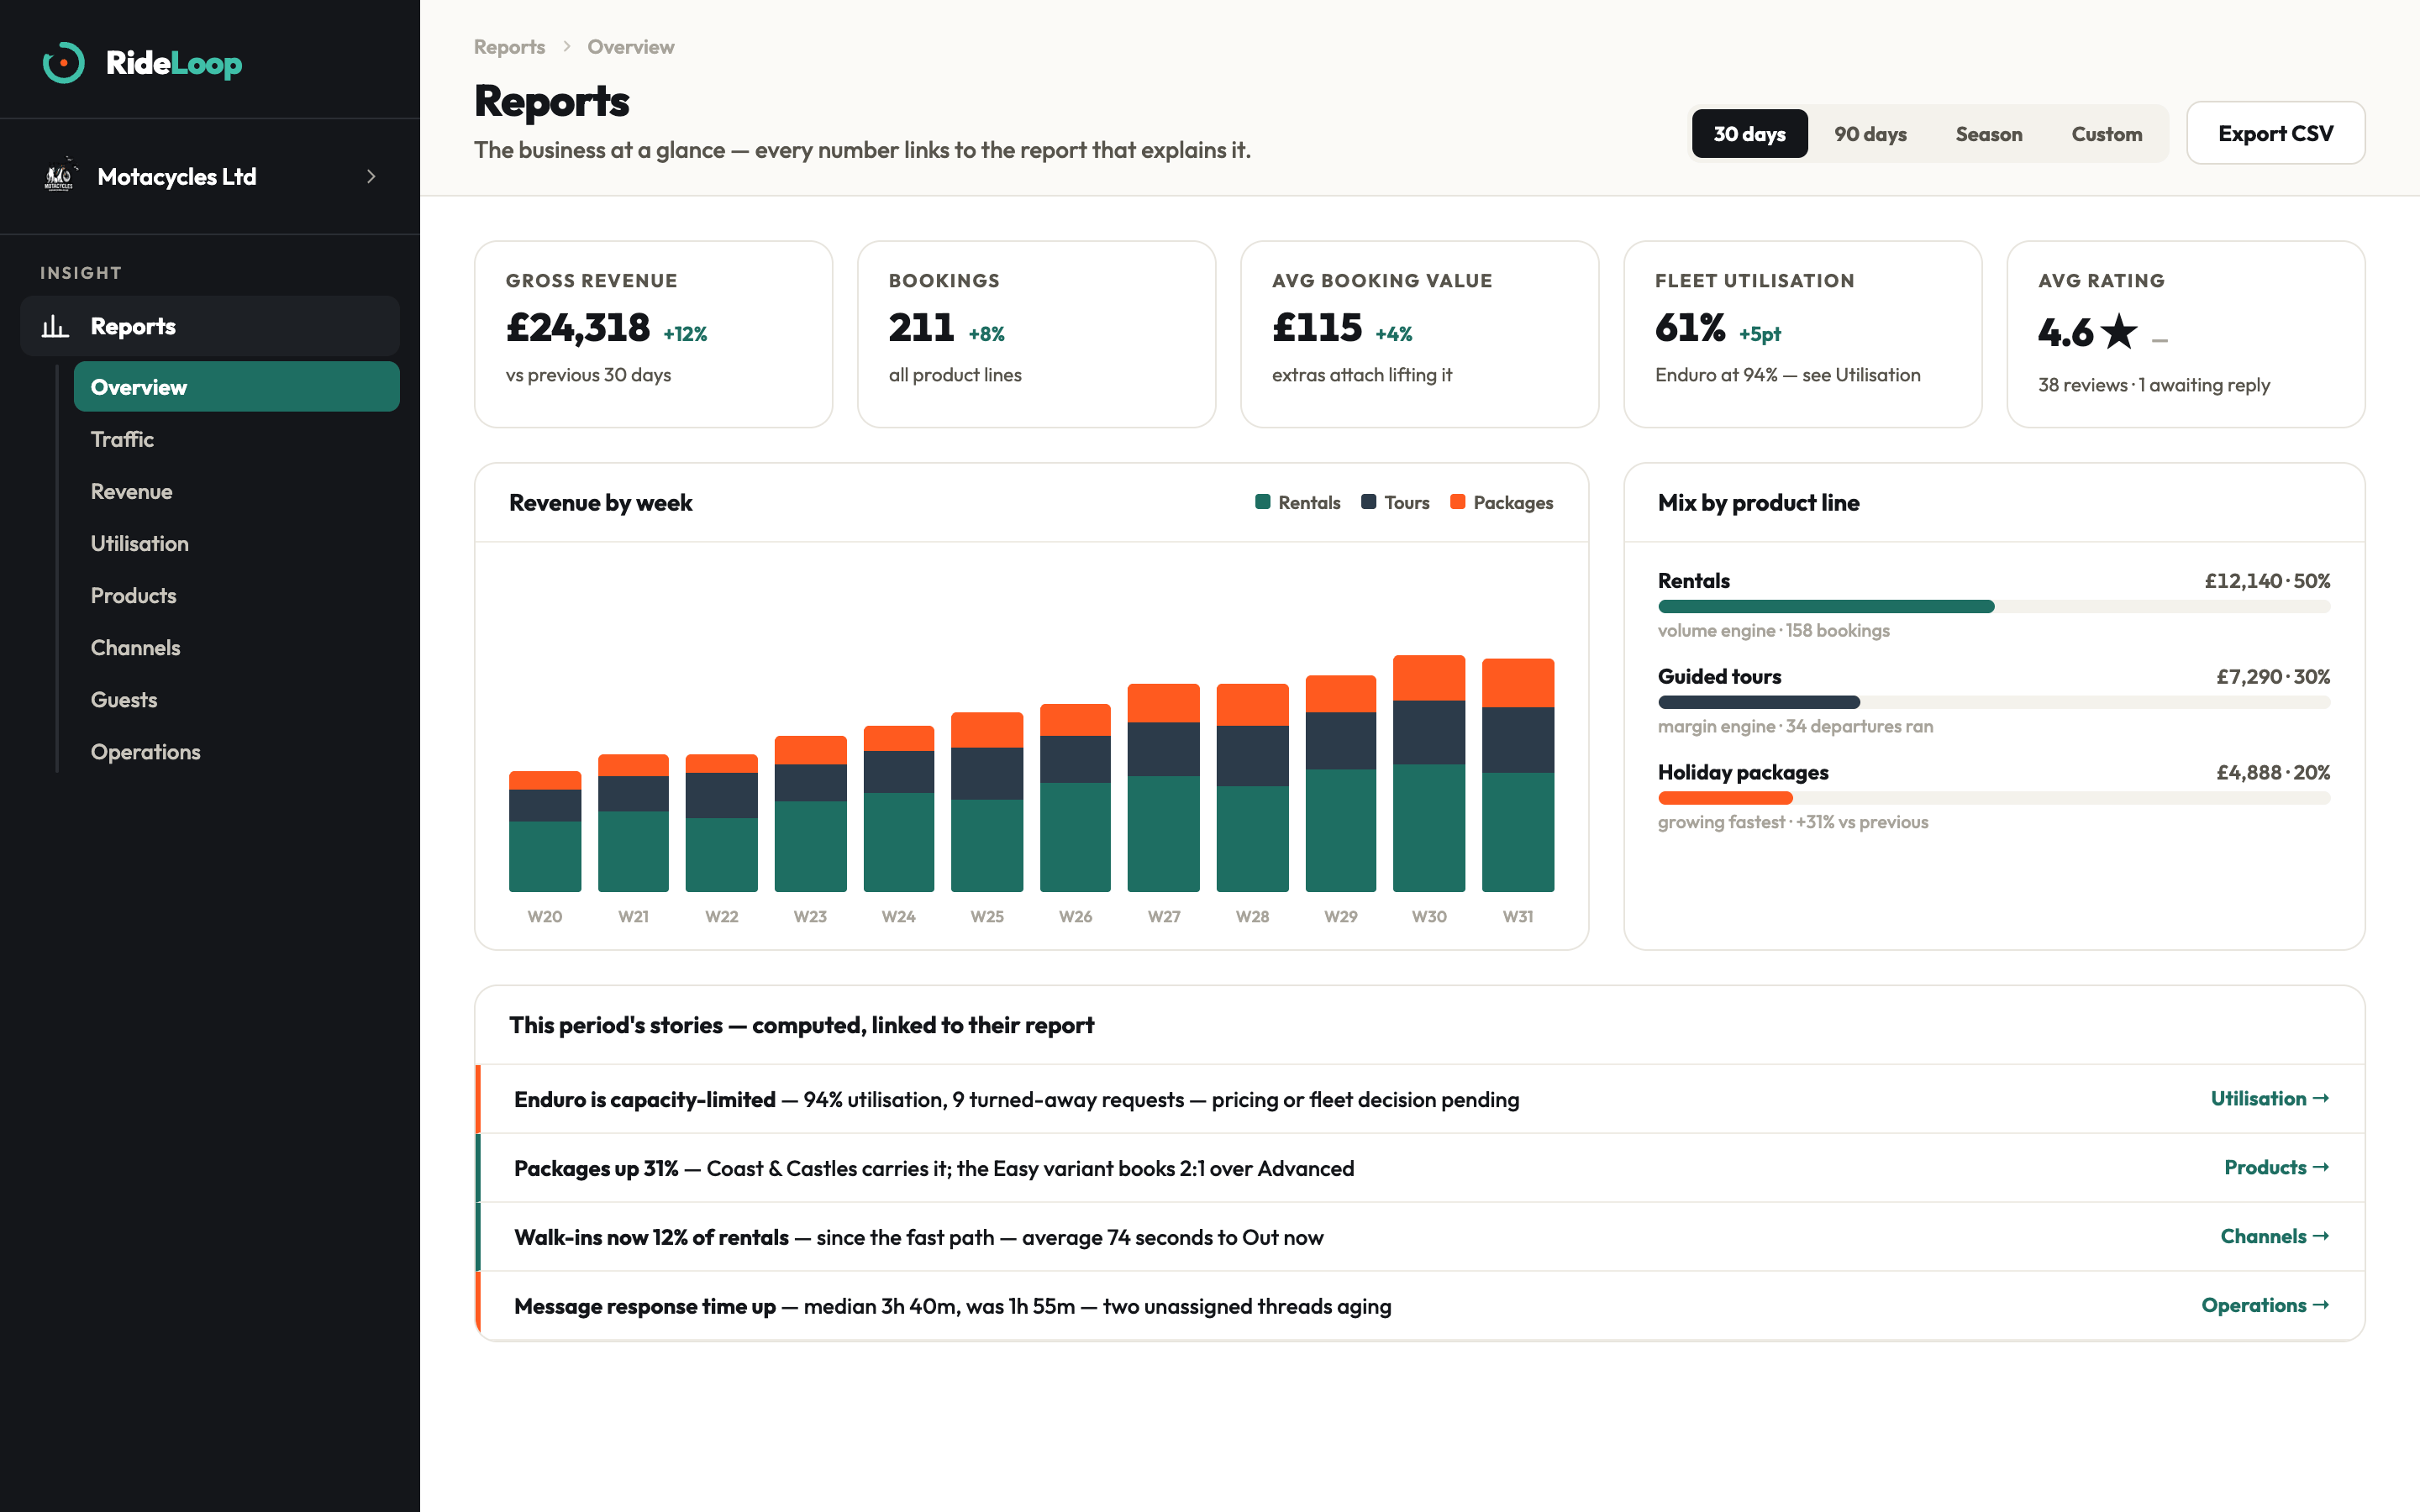The height and width of the screenshot is (1512, 2420).
Task: Toggle the Packages legend swatch
Action: click(1457, 502)
